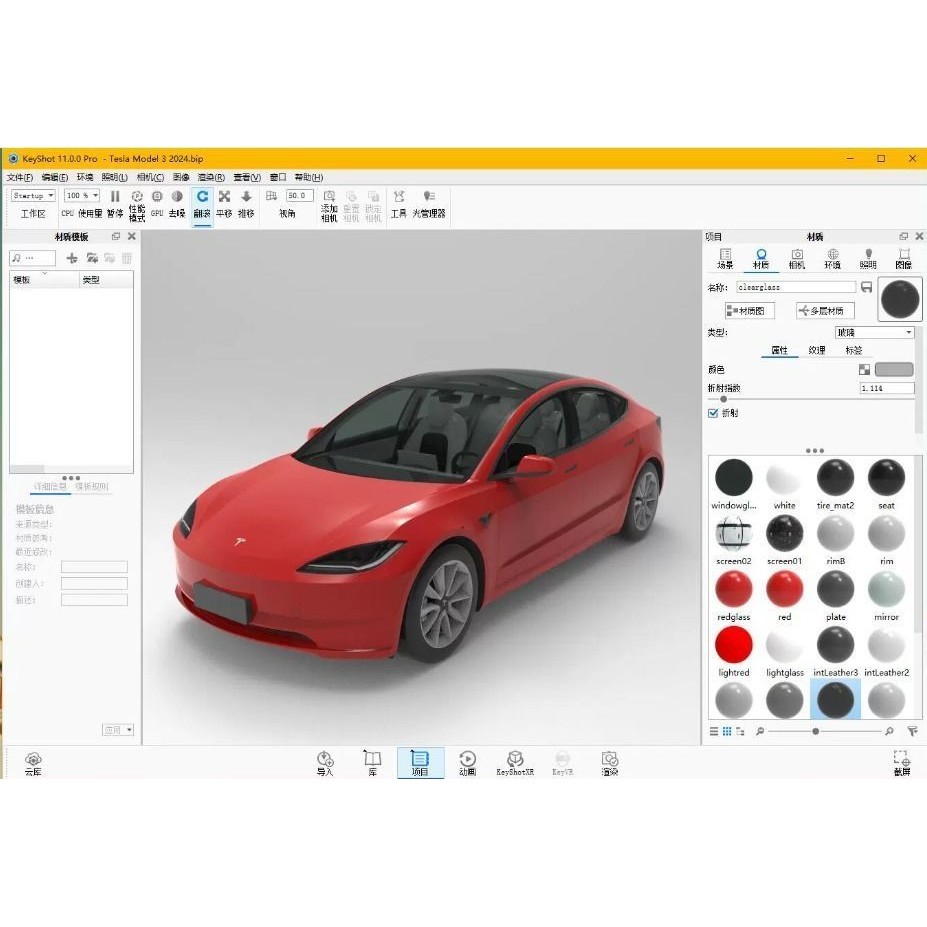Image resolution: width=927 pixels, height=927 pixels.
Task: Close the 材质模板 panel
Action: point(132,236)
